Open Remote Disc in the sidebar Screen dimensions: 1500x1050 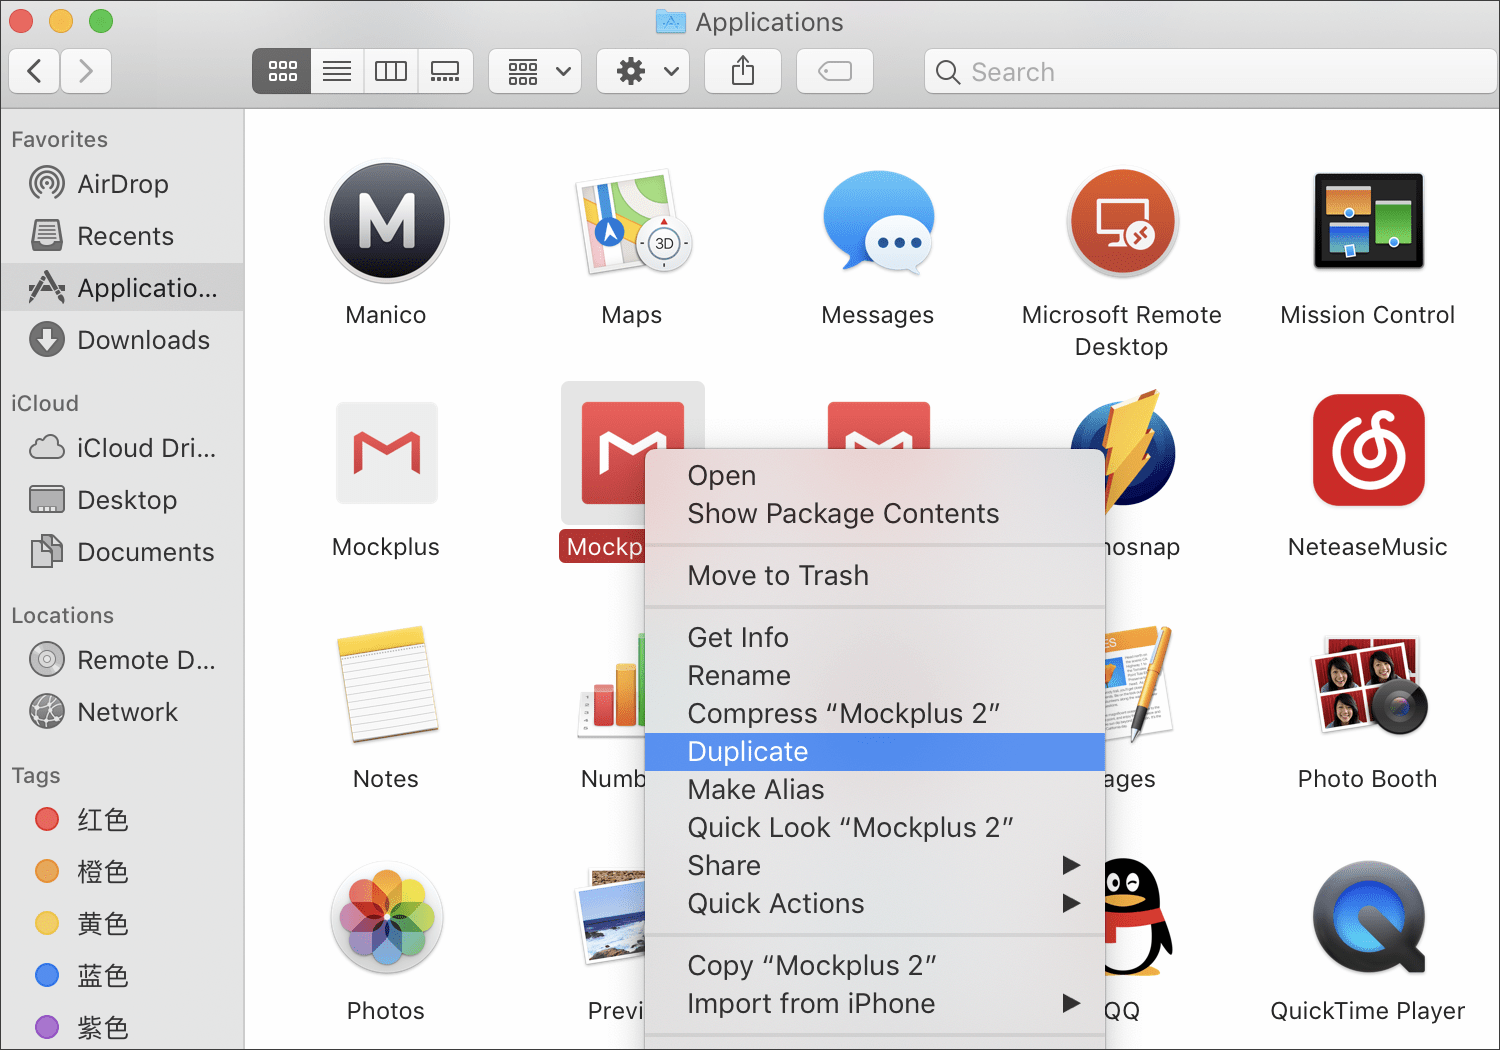tap(122, 660)
